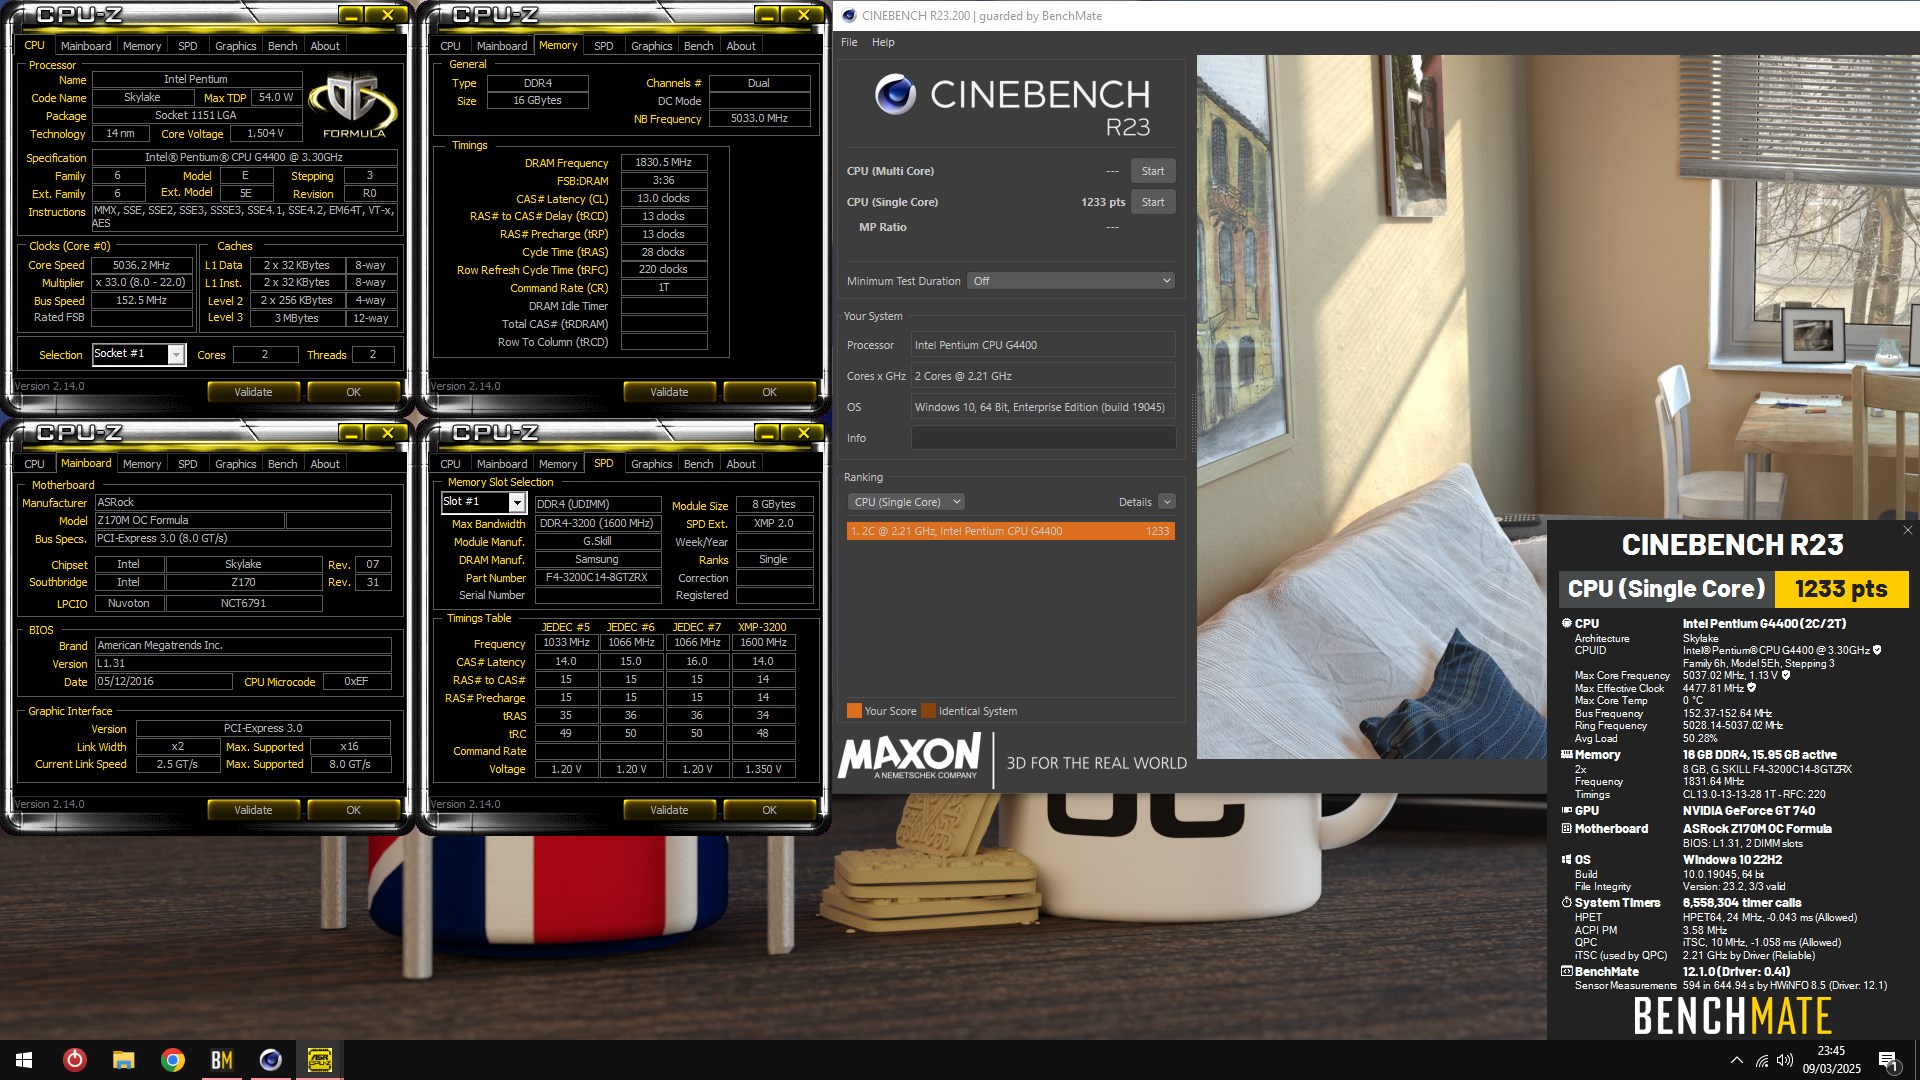The height and width of the screenshot is (1080, 1920).
Task: Start the CPU (Multi Core) test
Action: tap(1152, 171)
